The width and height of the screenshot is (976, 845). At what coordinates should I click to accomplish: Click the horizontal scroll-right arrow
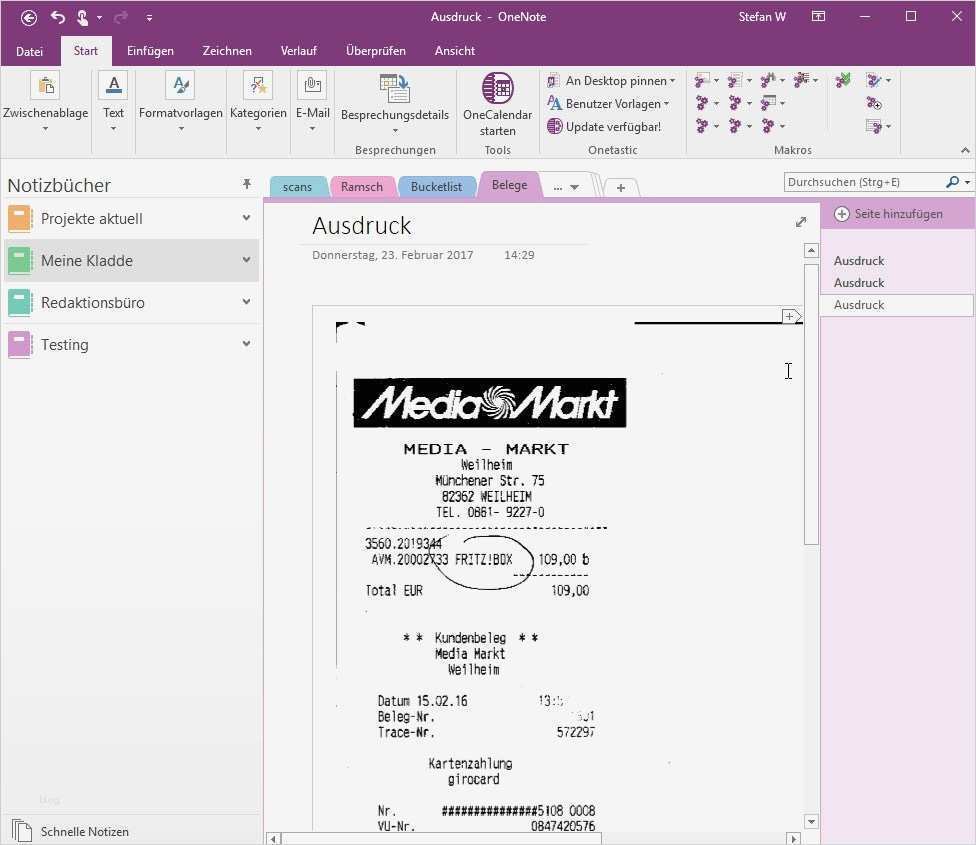[793, 839]
